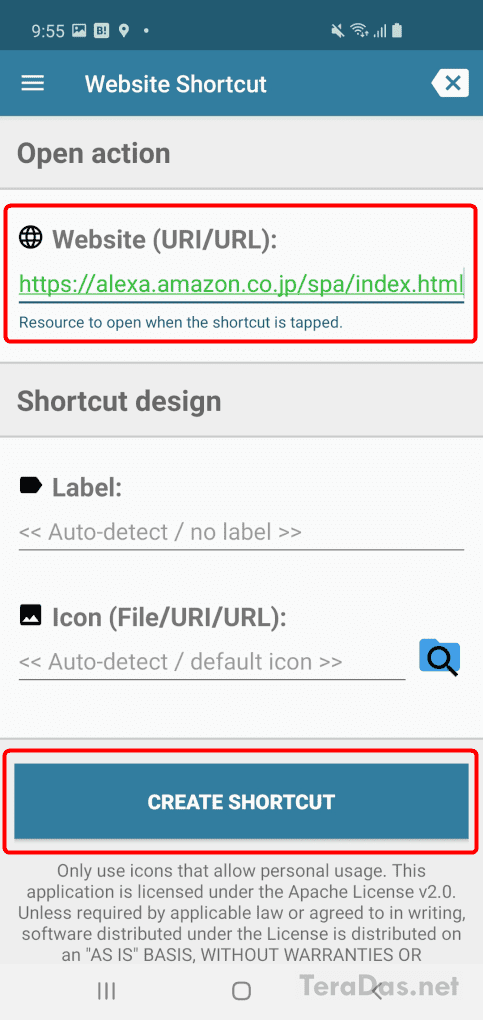Tap the gallery notification icon in status bar
483x1020 pixels.
click(79, 30)
